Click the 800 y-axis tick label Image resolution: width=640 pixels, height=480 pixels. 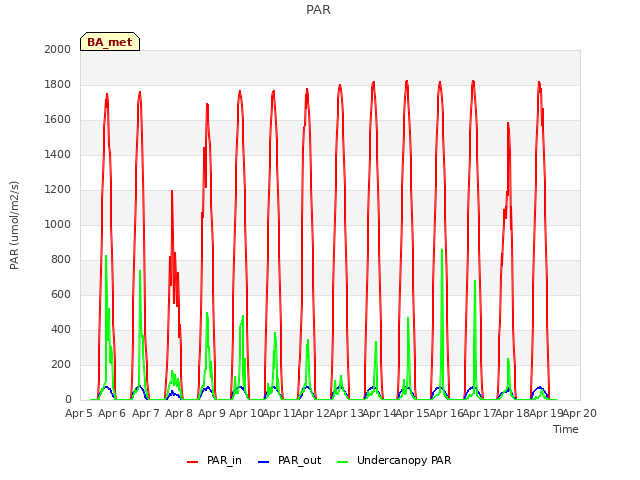(61, 260)
